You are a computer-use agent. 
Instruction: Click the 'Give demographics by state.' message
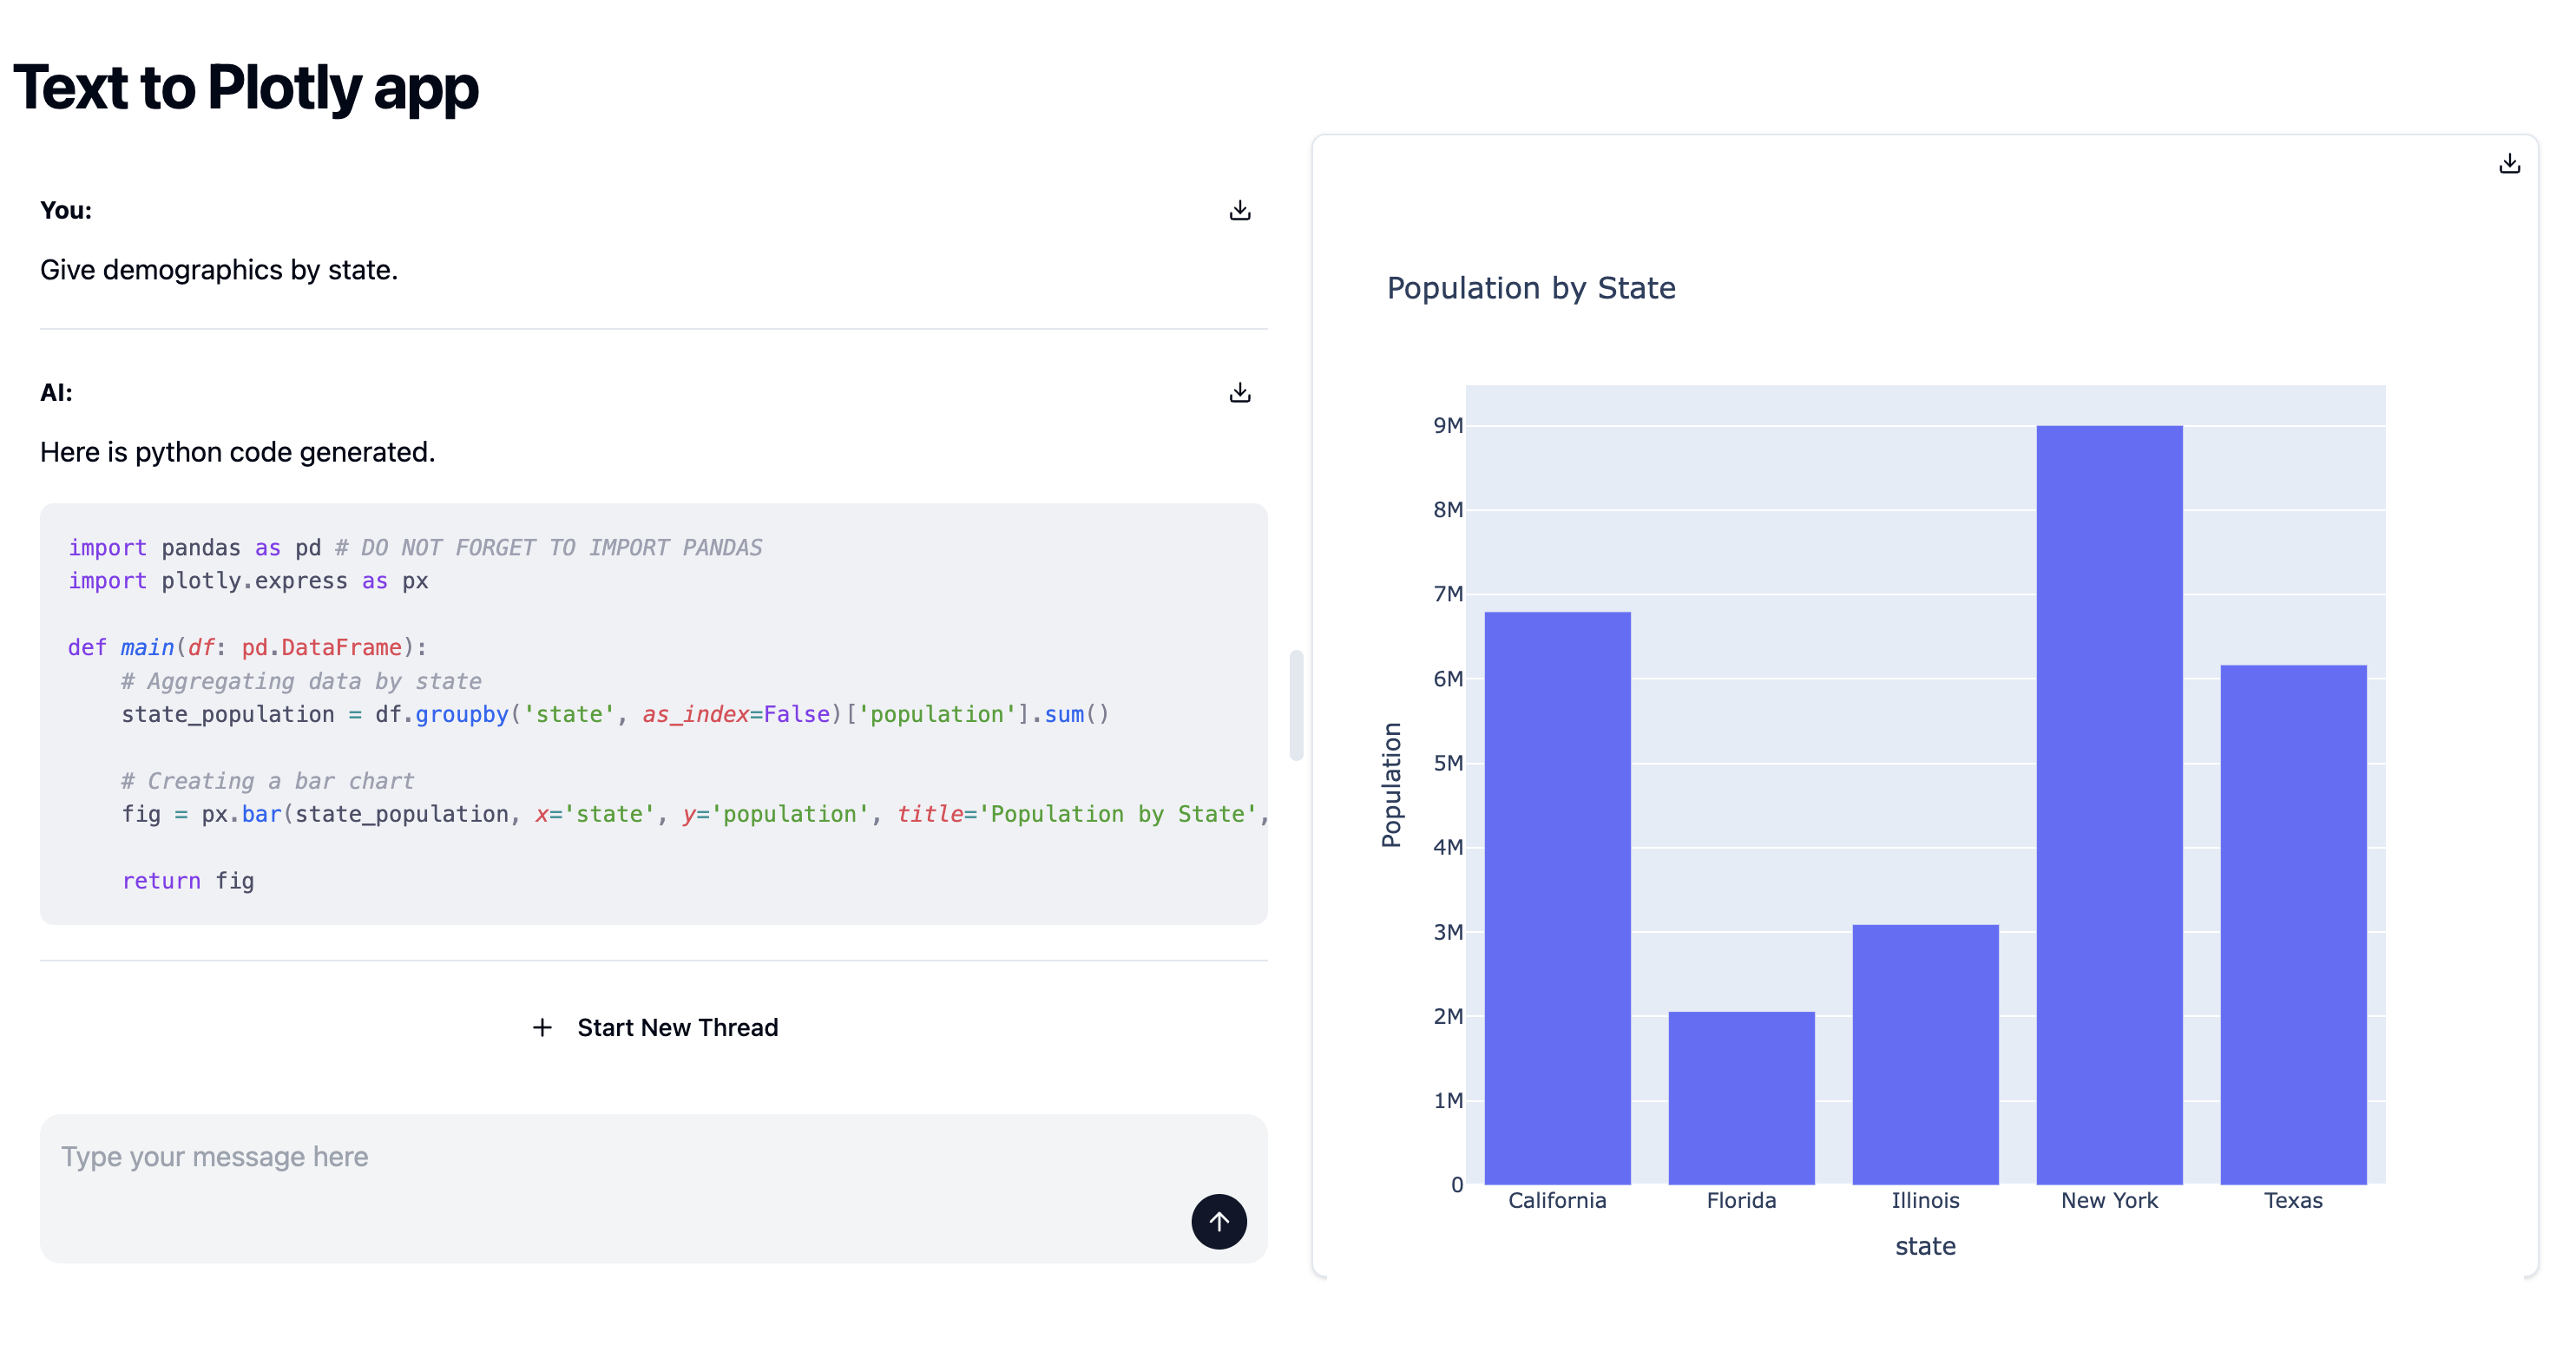click(x=219, y=270)
